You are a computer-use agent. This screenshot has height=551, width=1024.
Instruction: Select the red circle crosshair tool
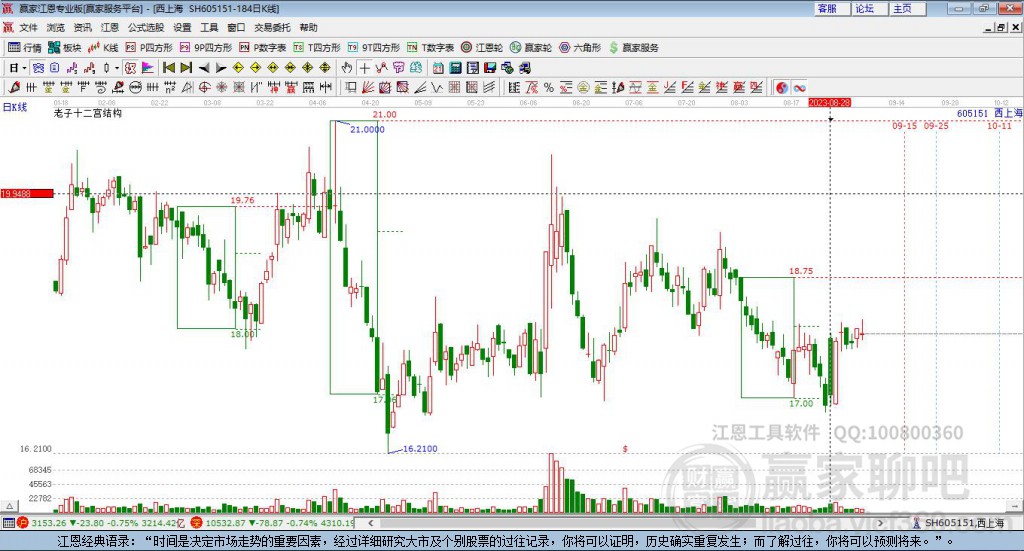tap(204, 87)
